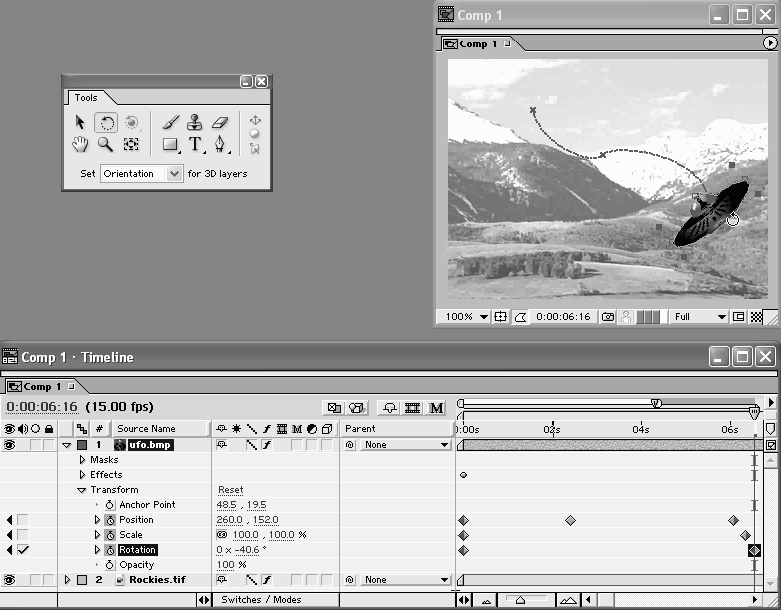Open the Full resolution dropdown
Screen dimensions: 781x610
tap(700, 317)
